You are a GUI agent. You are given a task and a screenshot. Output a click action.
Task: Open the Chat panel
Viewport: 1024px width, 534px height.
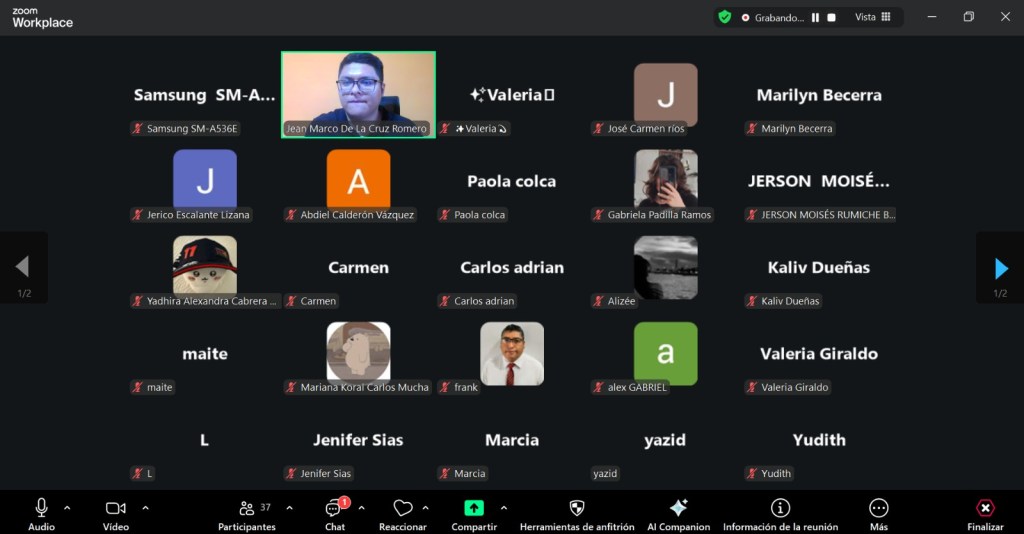coord(334,509)
